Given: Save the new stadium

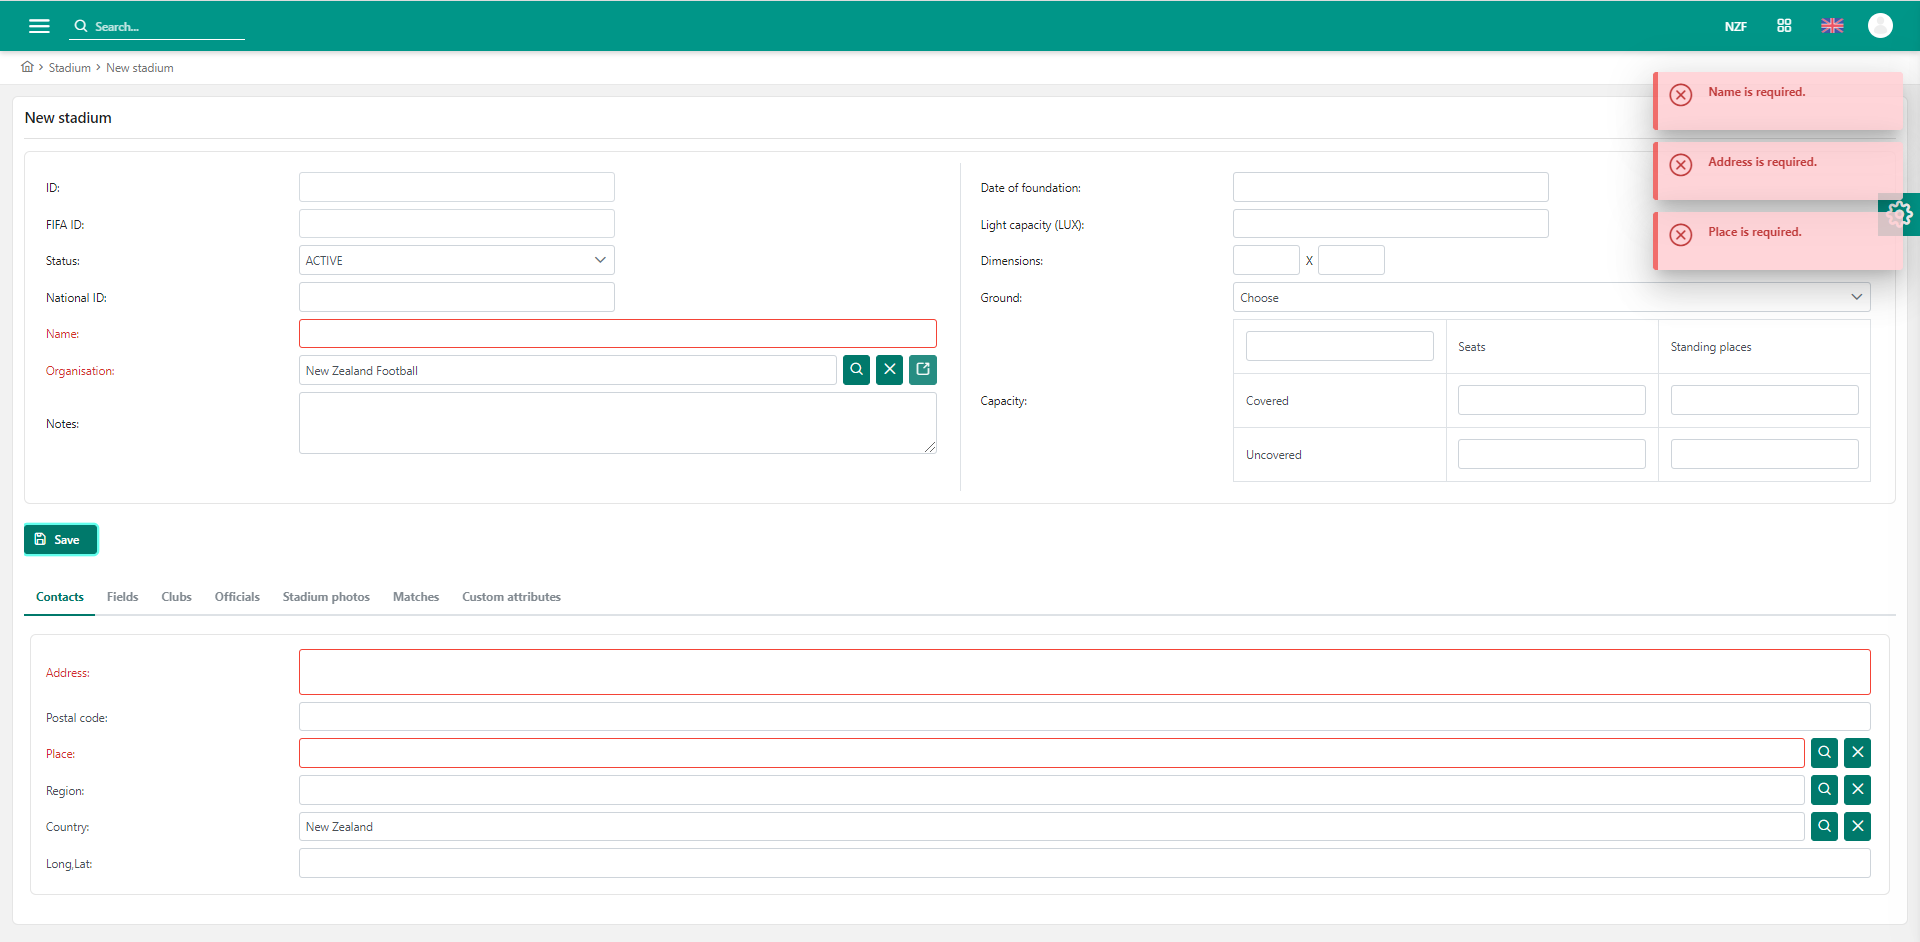Looking at the screenshot, I should click(60, 540).
